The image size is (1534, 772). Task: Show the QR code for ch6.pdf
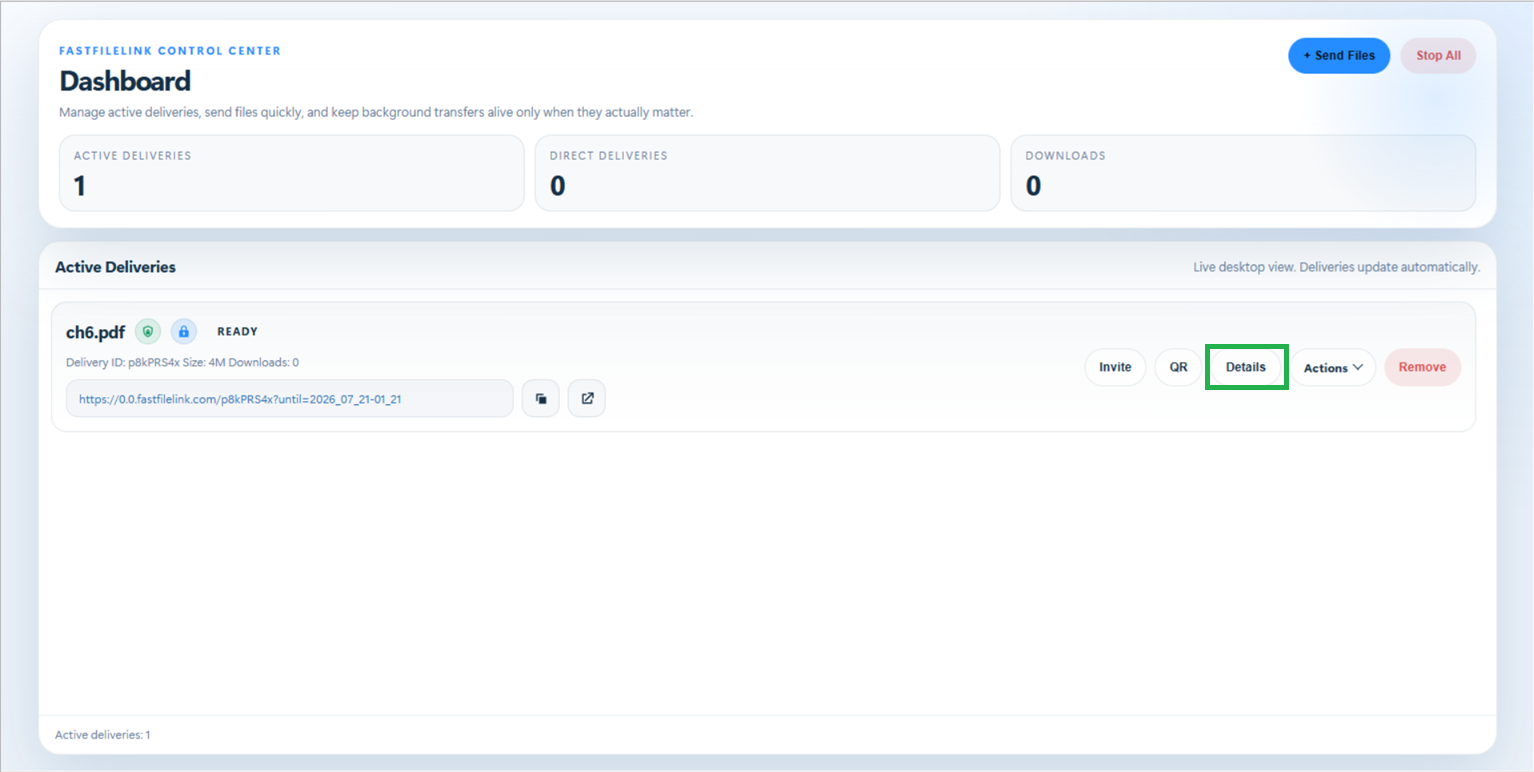pos(1179,367)
